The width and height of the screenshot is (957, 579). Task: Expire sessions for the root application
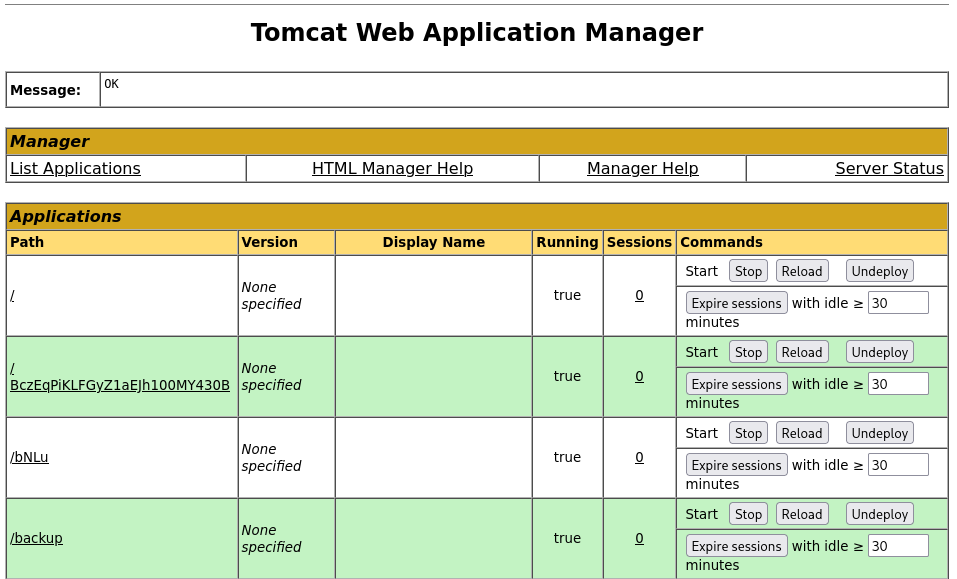(x=736, y=303)
